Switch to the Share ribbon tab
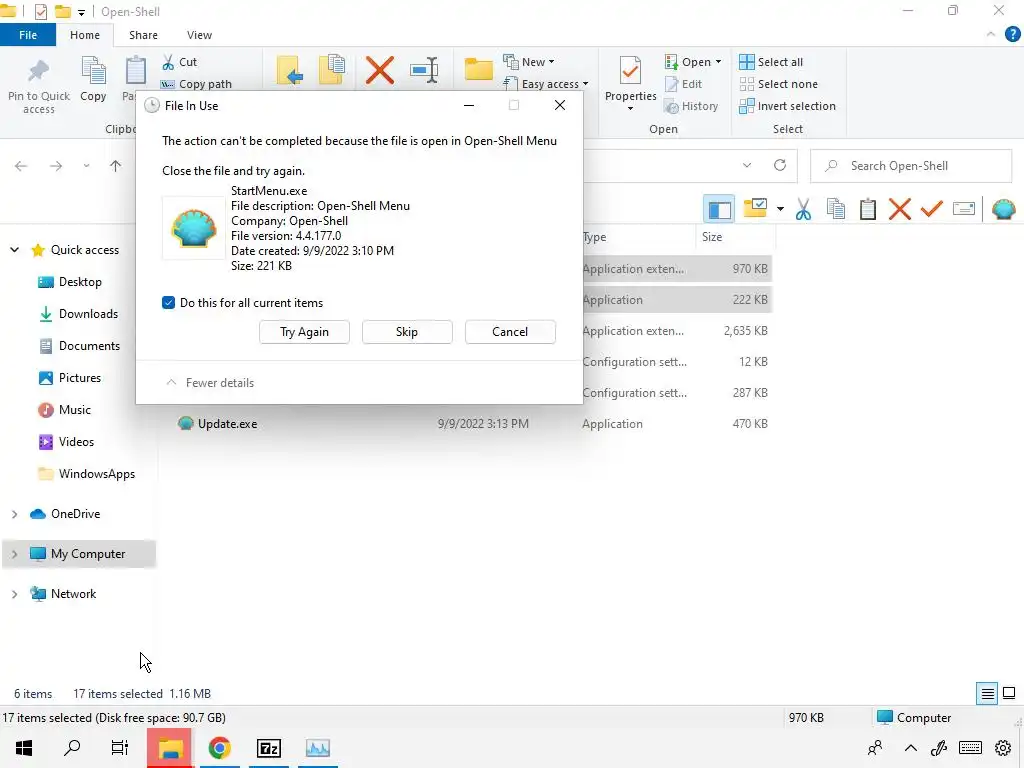1024x768 pixels. click(143, 35)
